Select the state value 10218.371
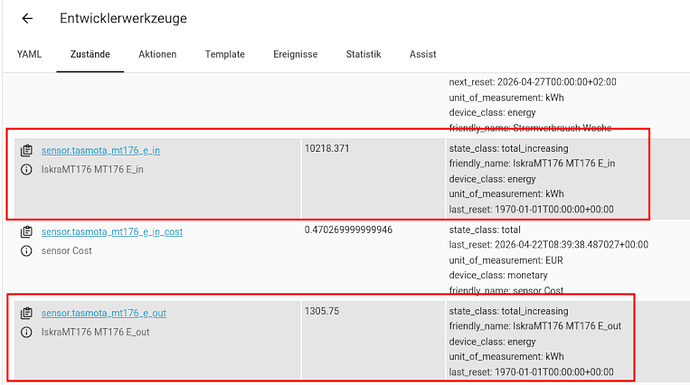Image resolution: width=690 pixels, height=385 pixels. tap(327, 149)
